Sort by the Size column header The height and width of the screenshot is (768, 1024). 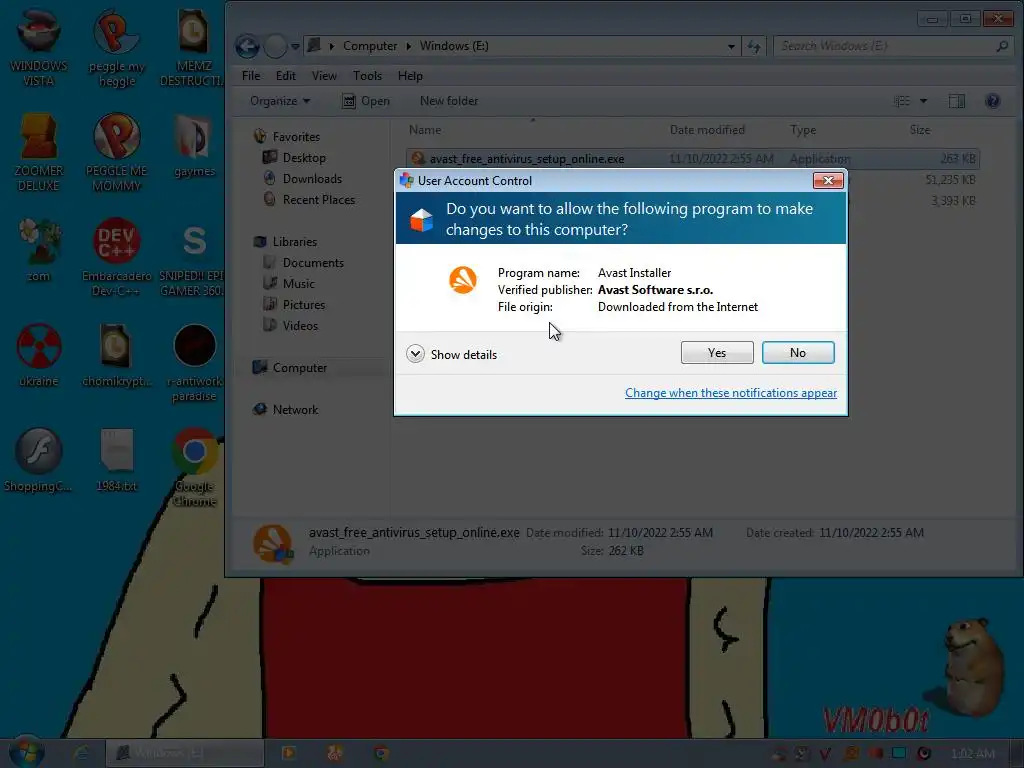click(920, 130)
